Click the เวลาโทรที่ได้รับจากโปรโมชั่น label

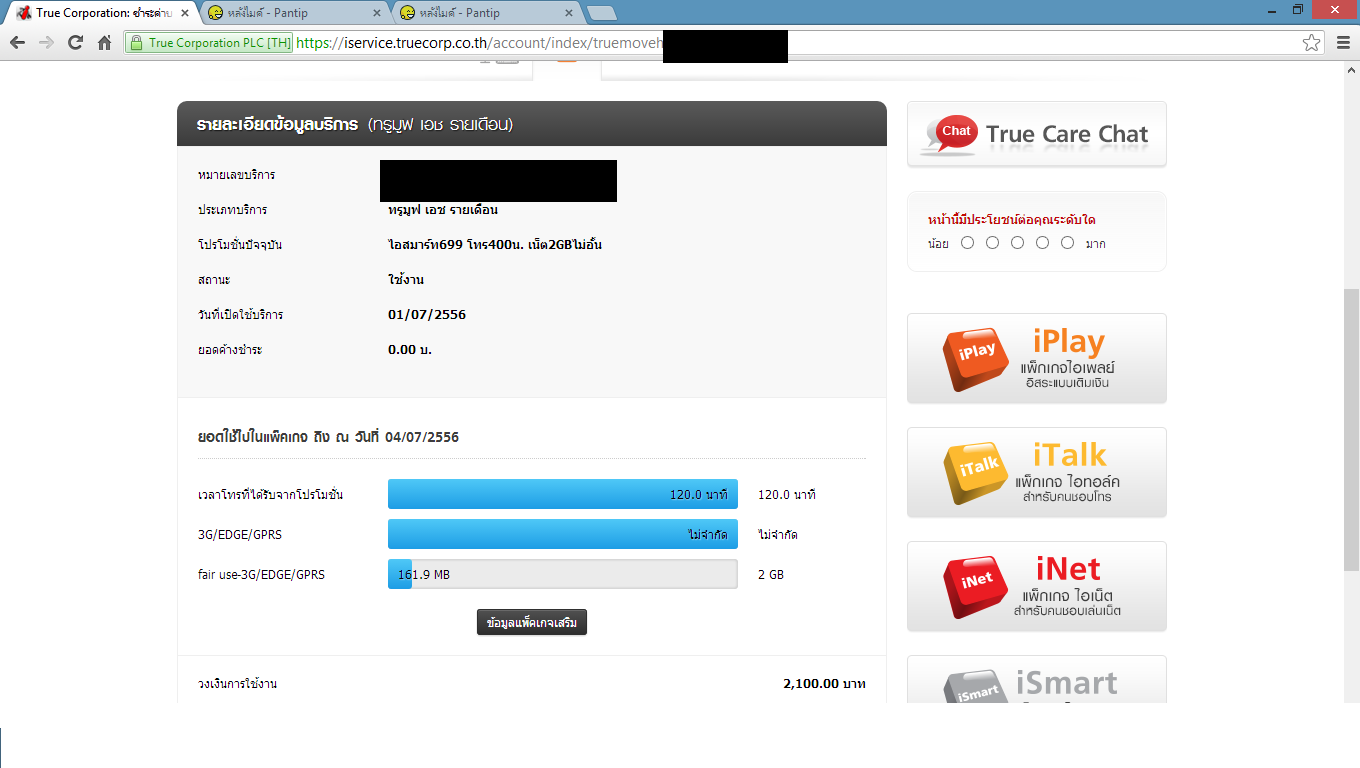coord(271,494)
